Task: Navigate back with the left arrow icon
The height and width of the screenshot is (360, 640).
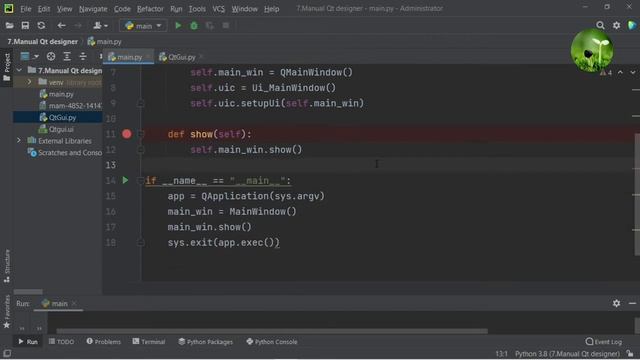Action: pos(61,26)
